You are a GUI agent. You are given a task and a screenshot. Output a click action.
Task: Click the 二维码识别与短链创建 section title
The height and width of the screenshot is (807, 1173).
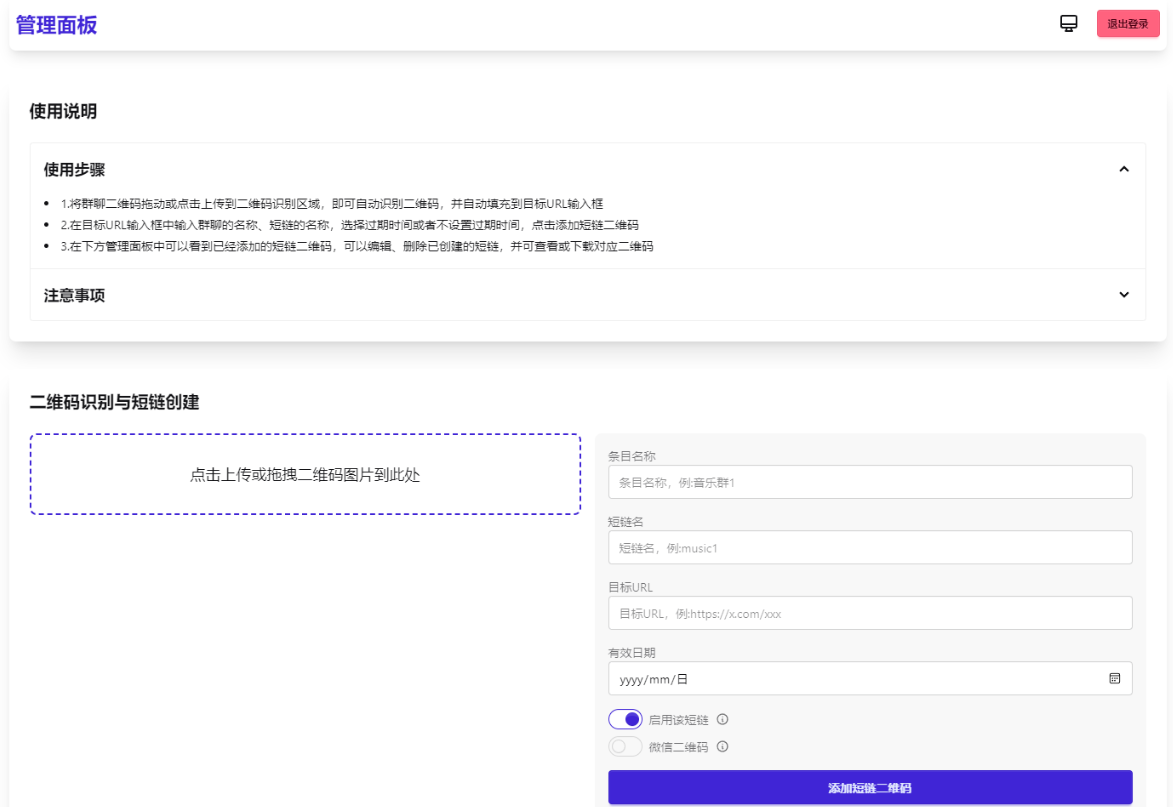pos(114,402)
